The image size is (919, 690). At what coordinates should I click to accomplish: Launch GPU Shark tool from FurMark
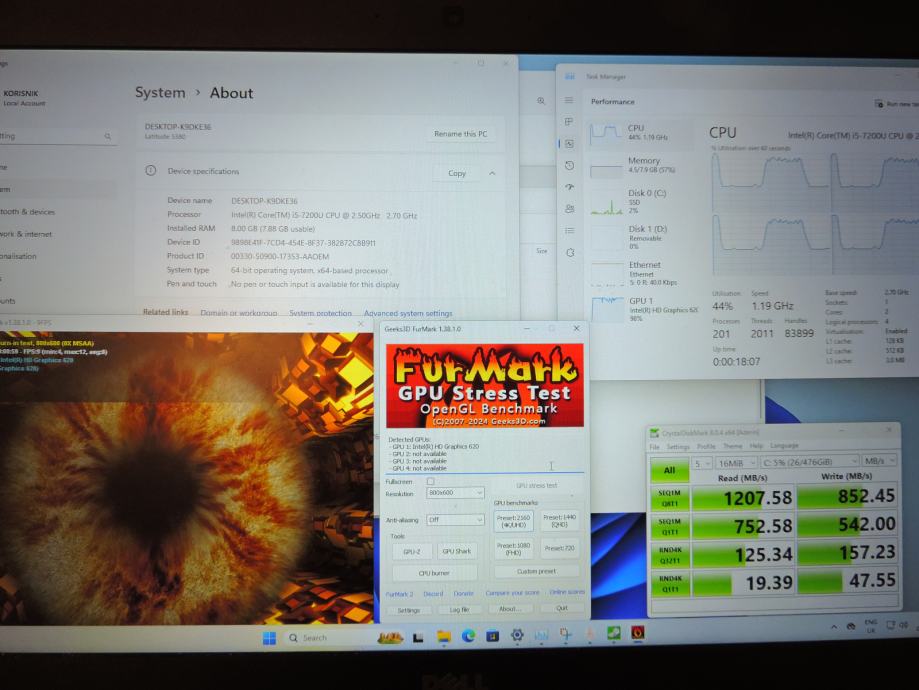pos(457,551)
